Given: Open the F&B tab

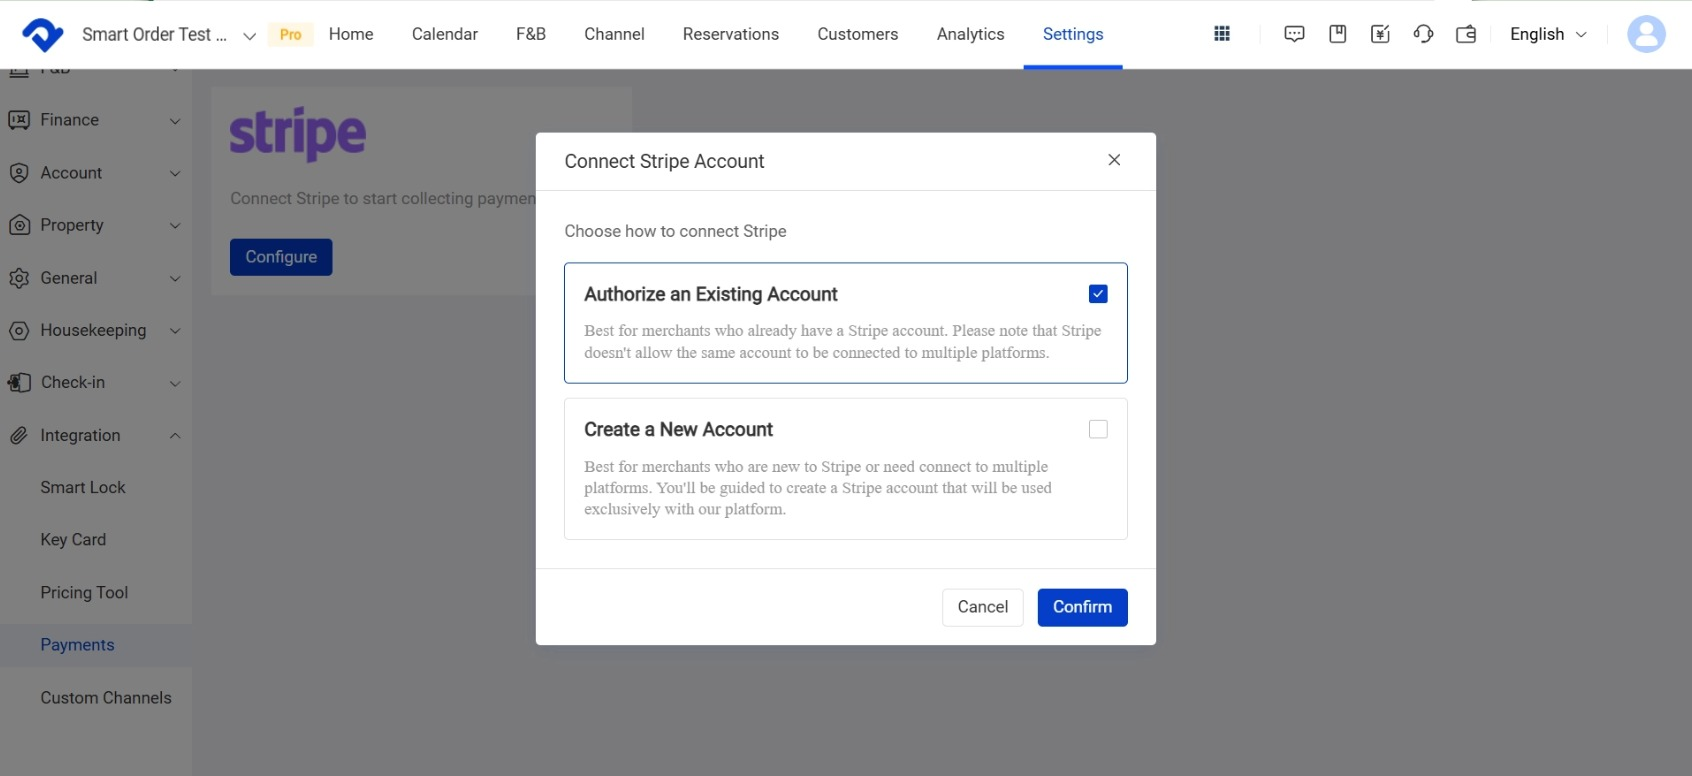Looking at the screenshot, I should click(x=531, y=34).
